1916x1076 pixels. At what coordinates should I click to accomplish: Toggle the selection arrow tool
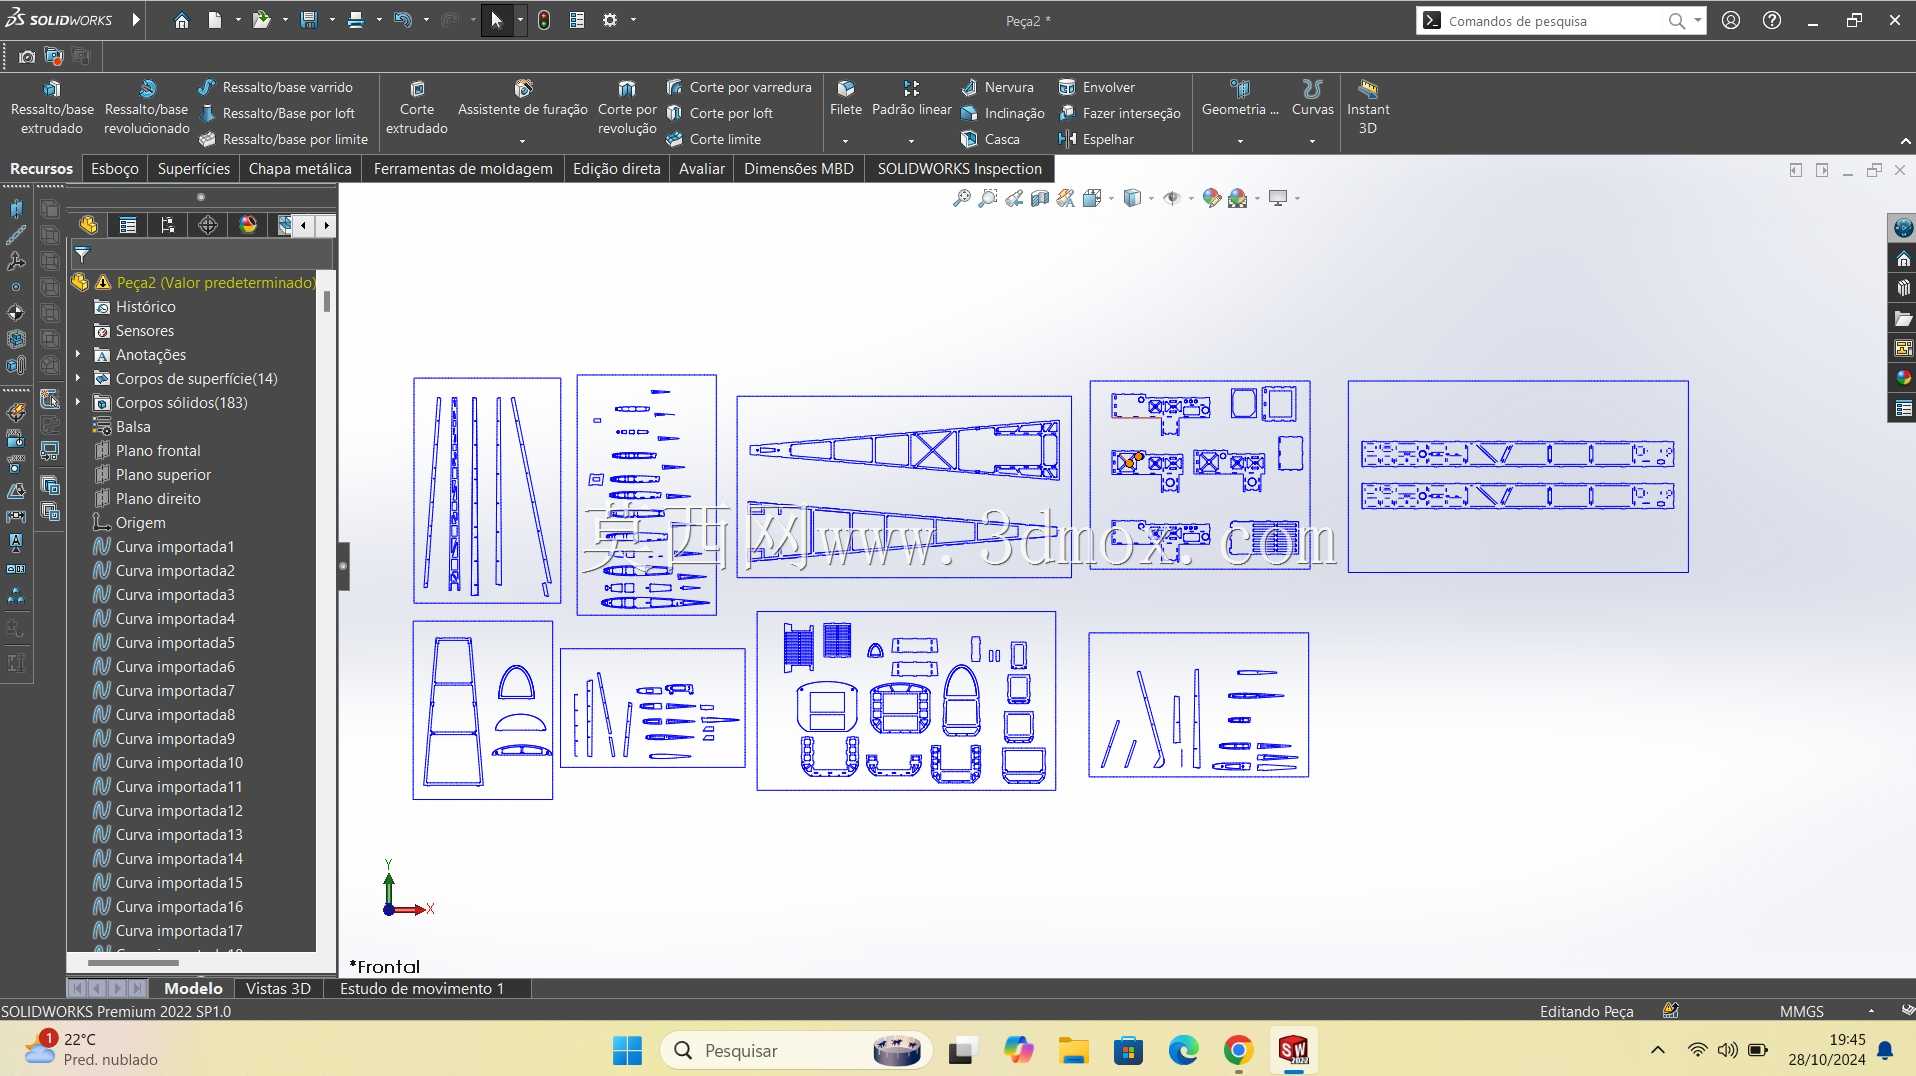(x=497, y=20)
